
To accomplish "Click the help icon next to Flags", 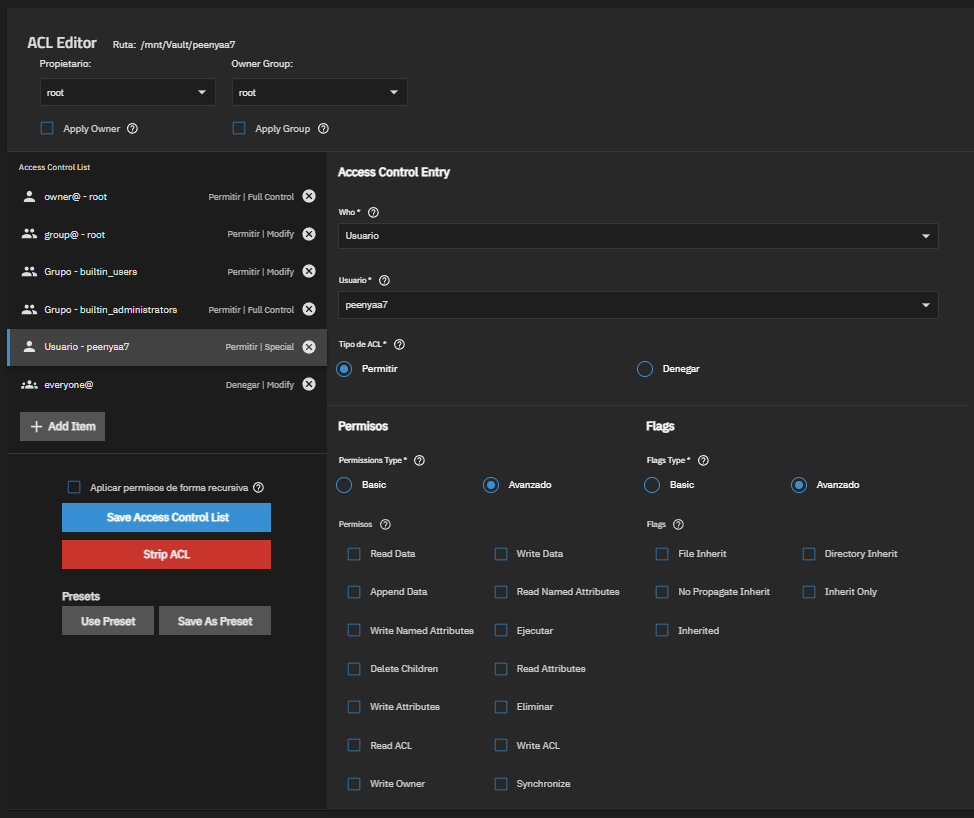I will [x=678, y=524].
